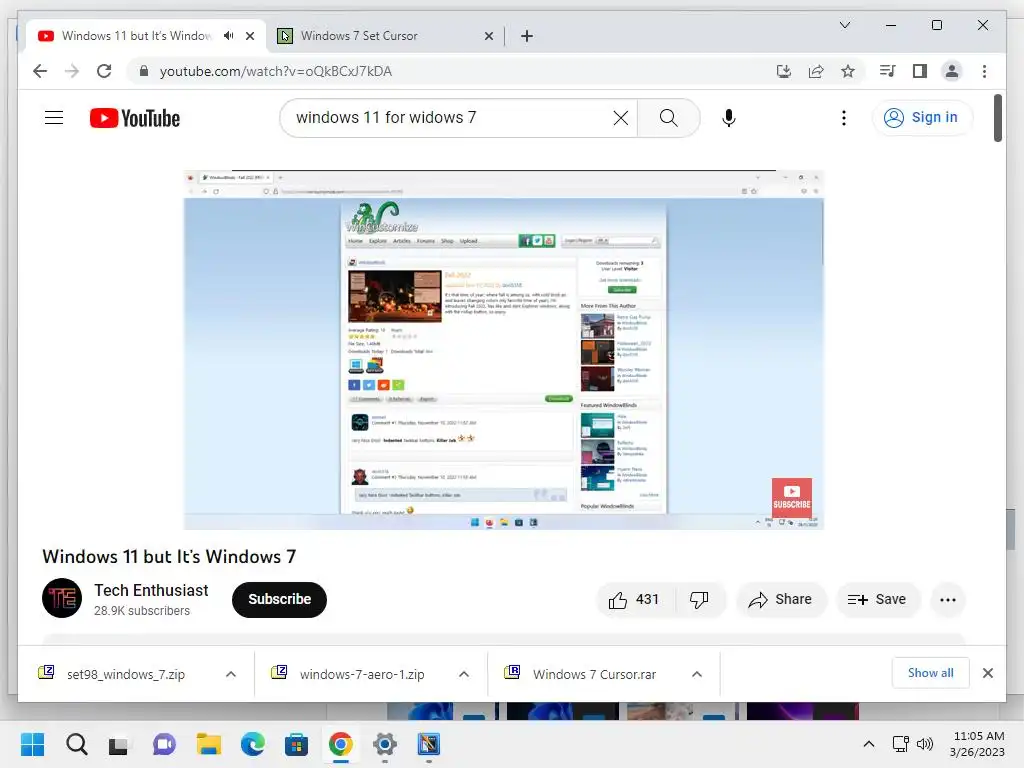Open the Chrome three-dot menu
The image size is (1024, 768).
coord(984,71)
